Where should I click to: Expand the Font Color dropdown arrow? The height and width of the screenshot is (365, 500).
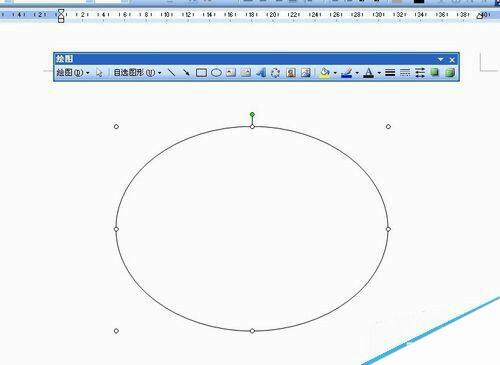coord(379,72)
